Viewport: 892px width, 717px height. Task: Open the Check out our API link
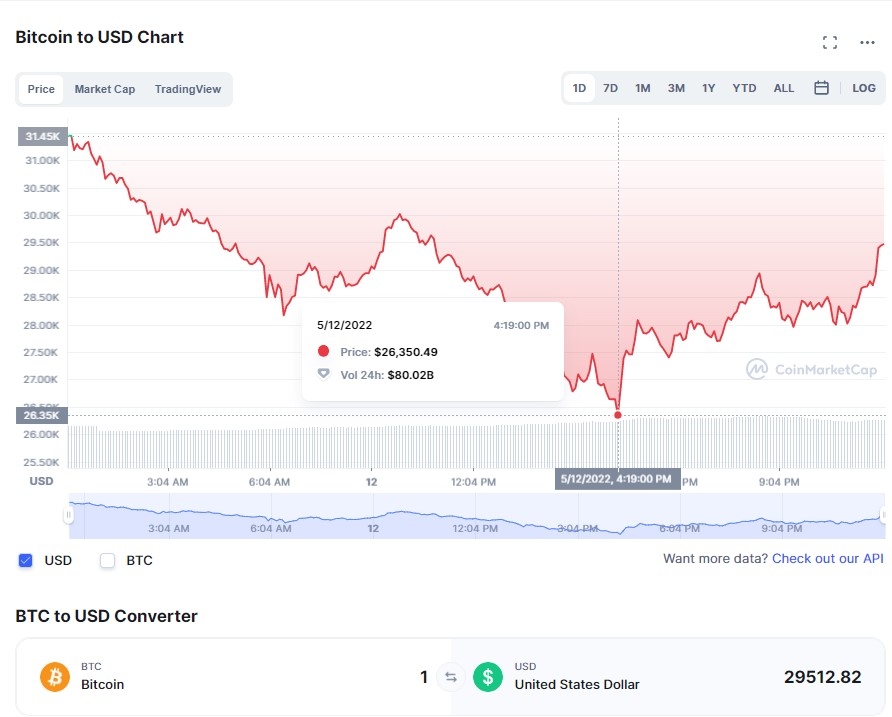pos(827,558)
